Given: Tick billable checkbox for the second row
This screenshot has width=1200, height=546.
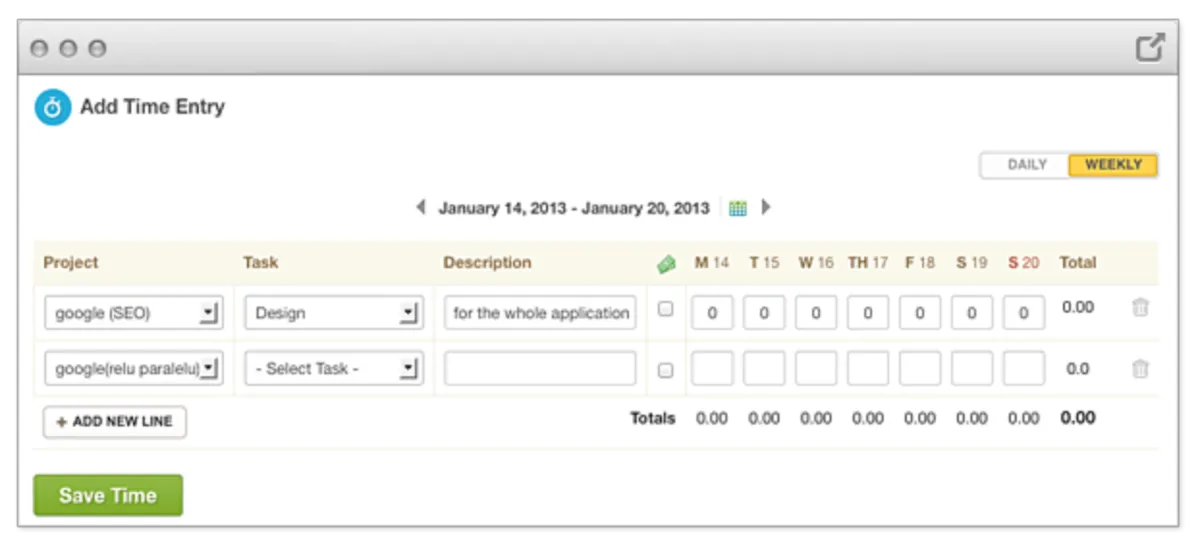Looking at the screenshot, I should coord(665,371).
